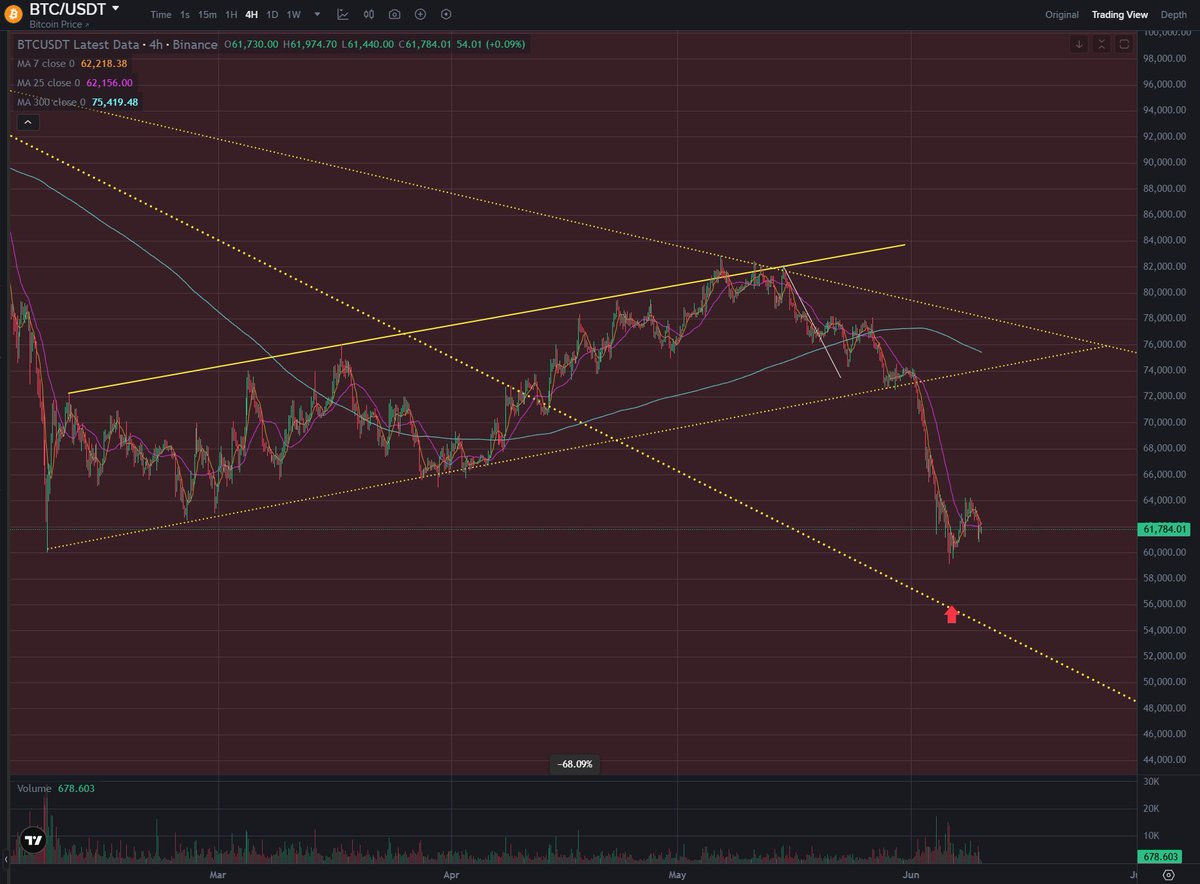The height and width of the screenshot is (884, 1200).
Task: Select the Time chart interval
Action: pyautogui.click(x=160, y=15)
